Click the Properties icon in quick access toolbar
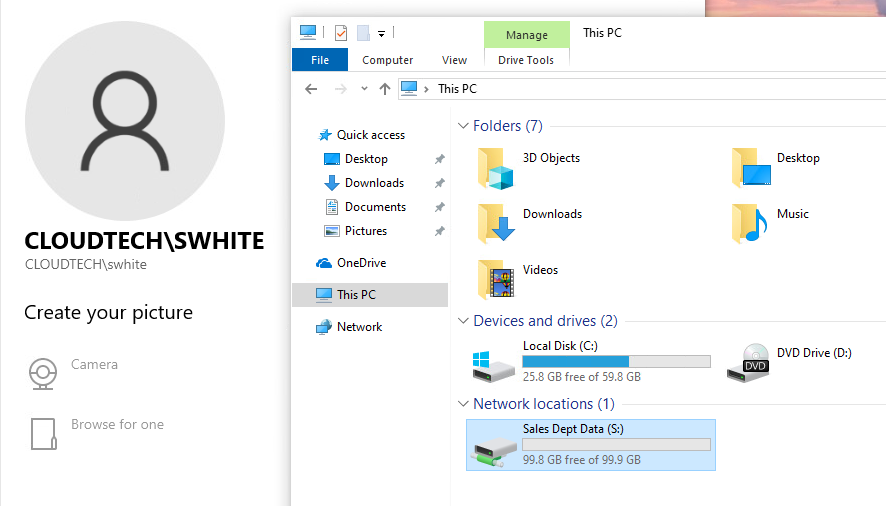 (341, 33)
